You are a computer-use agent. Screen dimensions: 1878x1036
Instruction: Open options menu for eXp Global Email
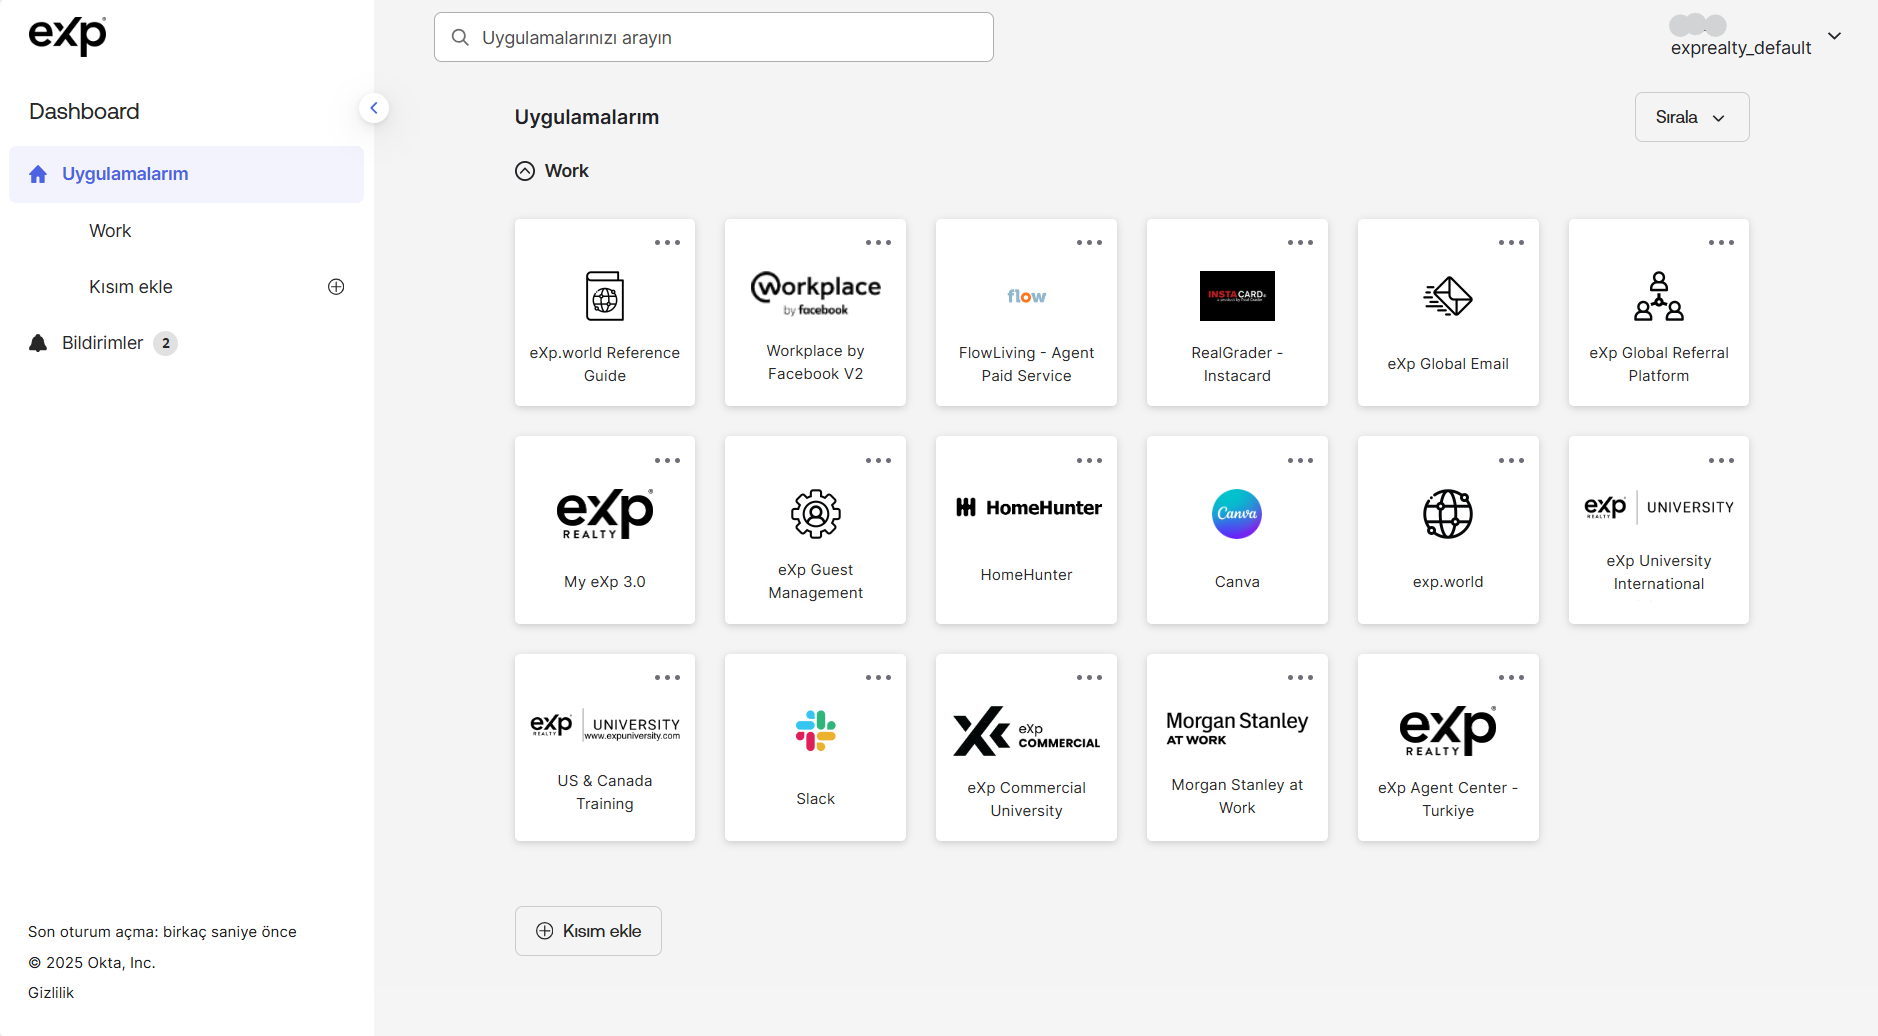[x=1511, y=243]
